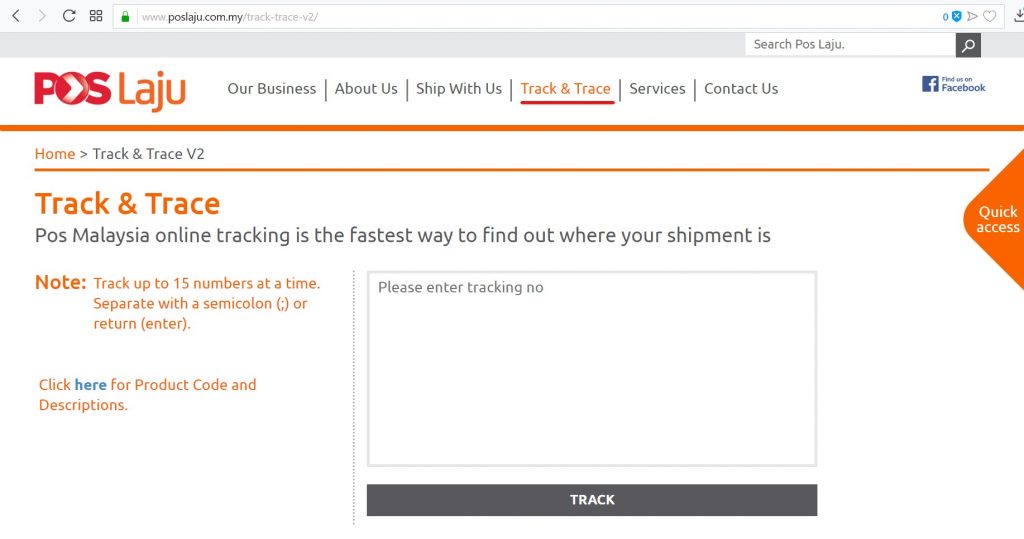Click inside the tracking number text area

point(592,368)
